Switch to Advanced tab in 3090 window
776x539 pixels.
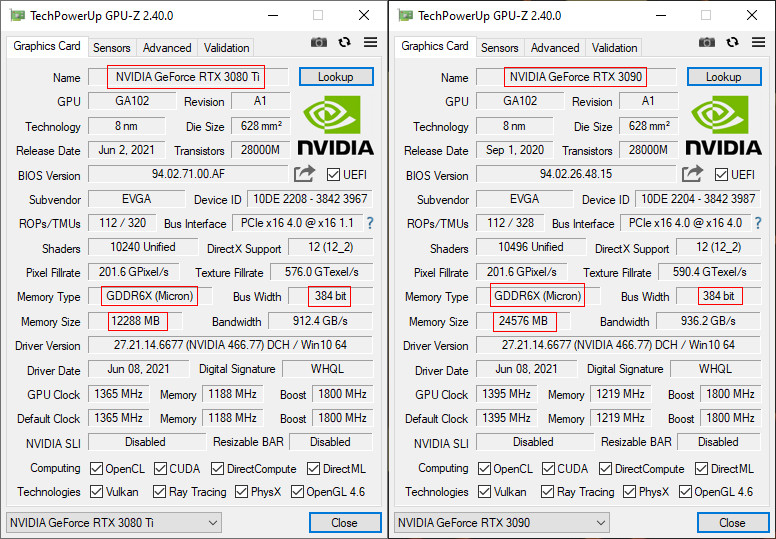click(555, 48)
